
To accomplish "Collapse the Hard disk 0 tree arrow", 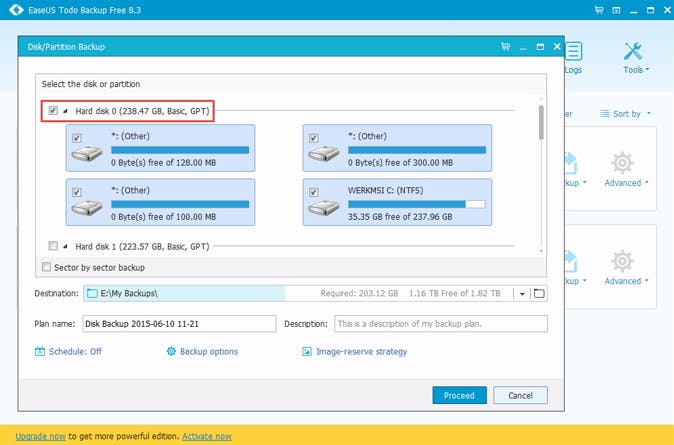I will pos(65,111).
